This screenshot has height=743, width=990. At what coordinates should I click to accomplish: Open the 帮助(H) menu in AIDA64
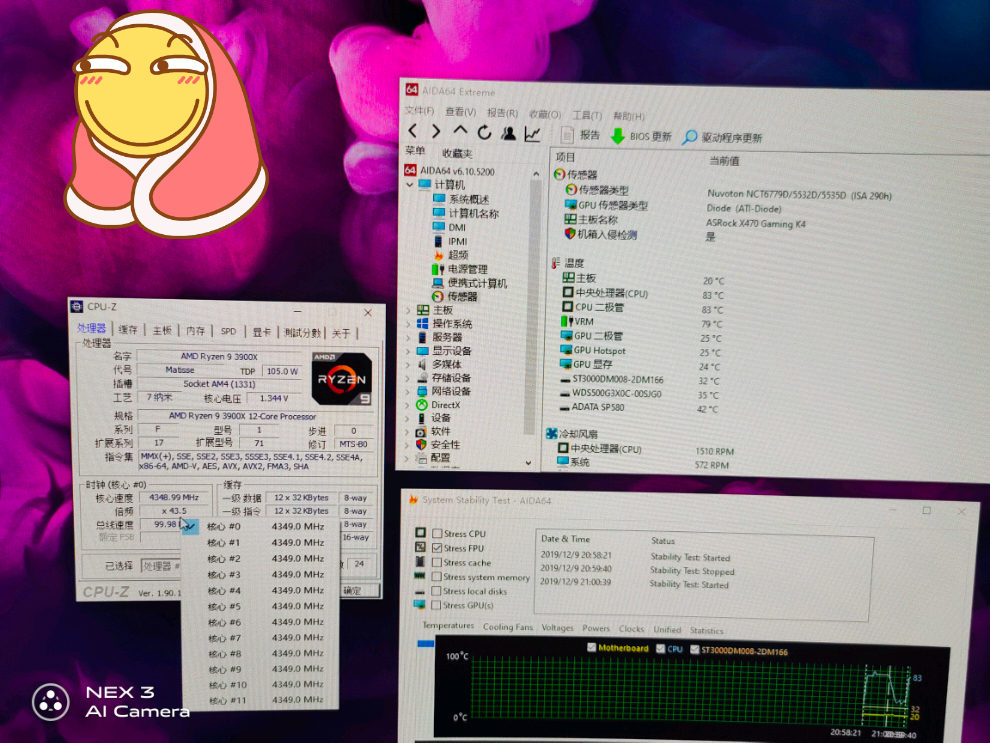(628, 116)
